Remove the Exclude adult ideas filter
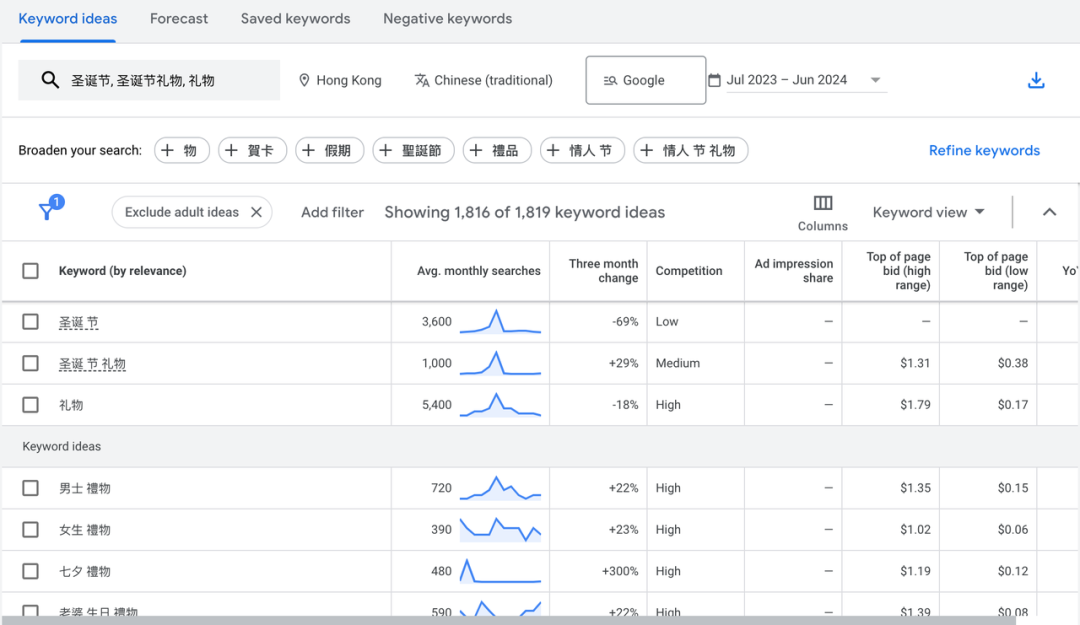1080x625 pixels. 256,212
